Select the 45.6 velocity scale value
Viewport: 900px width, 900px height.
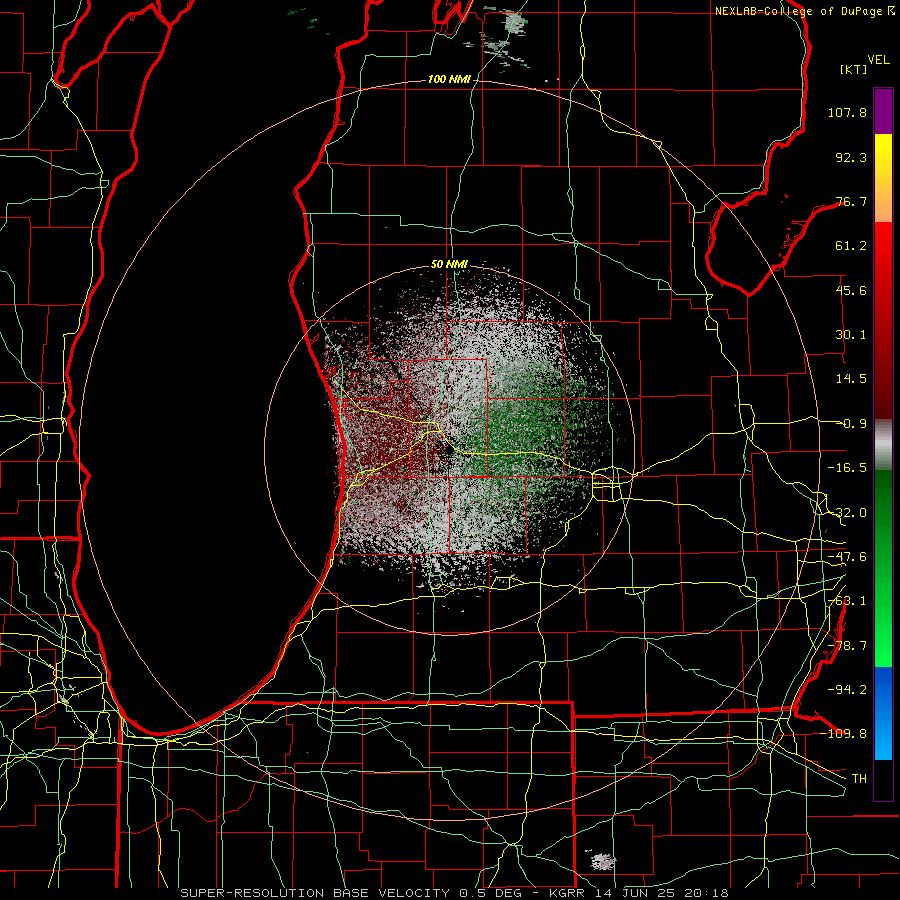tap(851, 290)
